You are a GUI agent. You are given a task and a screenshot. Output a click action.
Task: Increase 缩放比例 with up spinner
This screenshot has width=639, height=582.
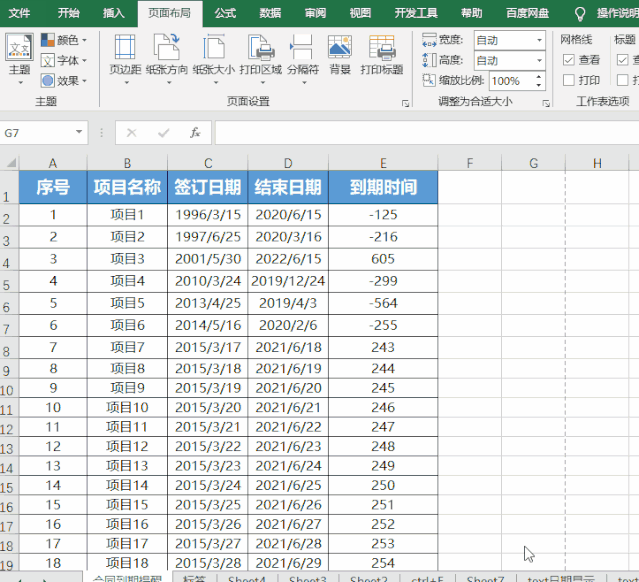539,76
